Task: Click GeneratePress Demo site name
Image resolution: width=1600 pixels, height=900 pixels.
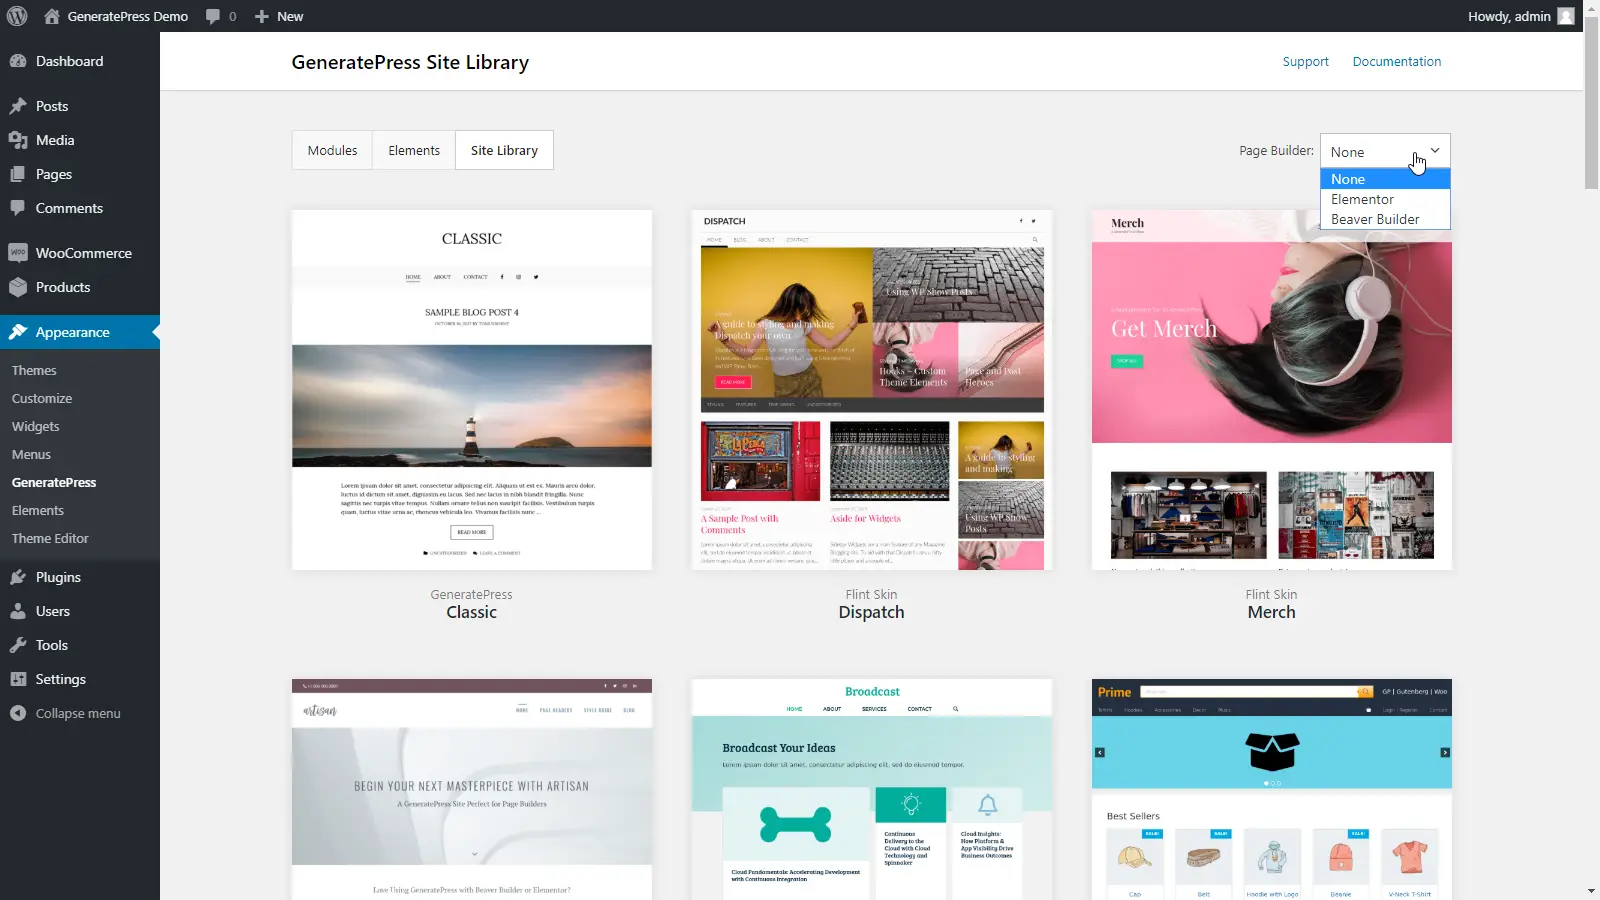Action: tap(127, 16)
